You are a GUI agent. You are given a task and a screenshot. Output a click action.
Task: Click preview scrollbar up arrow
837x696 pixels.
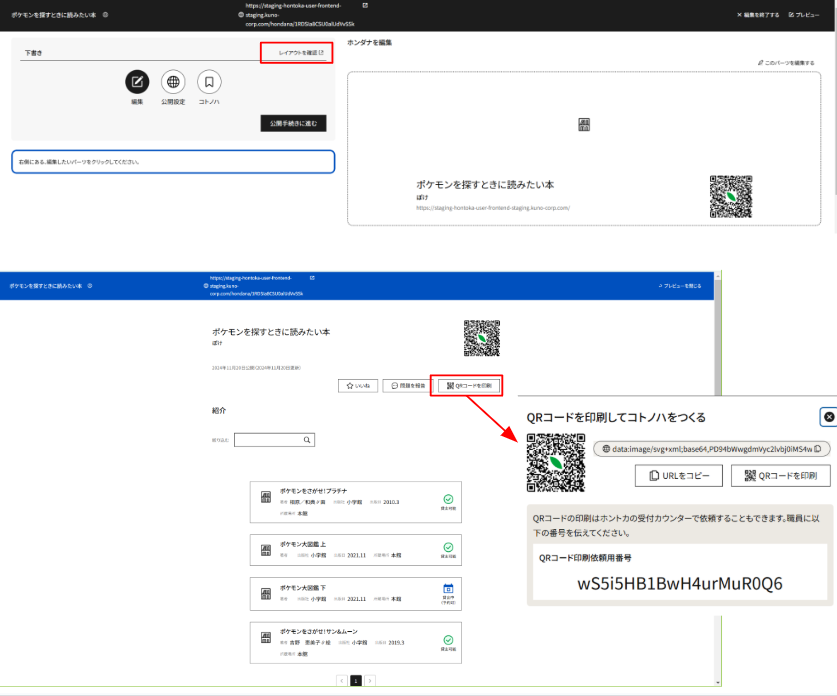[718, 276]
